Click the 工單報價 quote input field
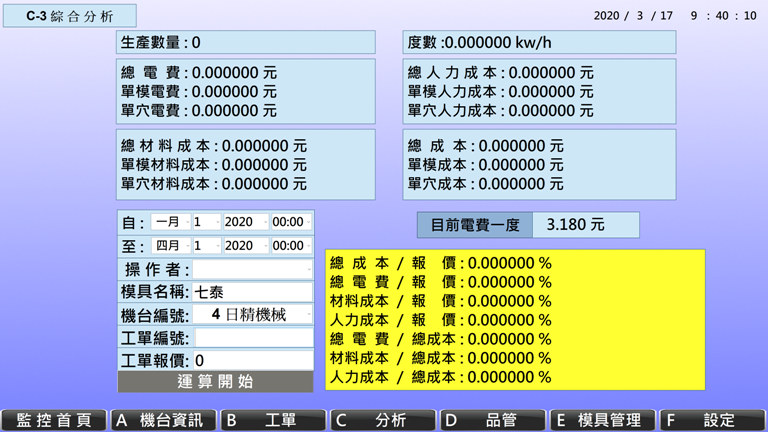The width and height of the screenshot is (768, 432). 252,360
